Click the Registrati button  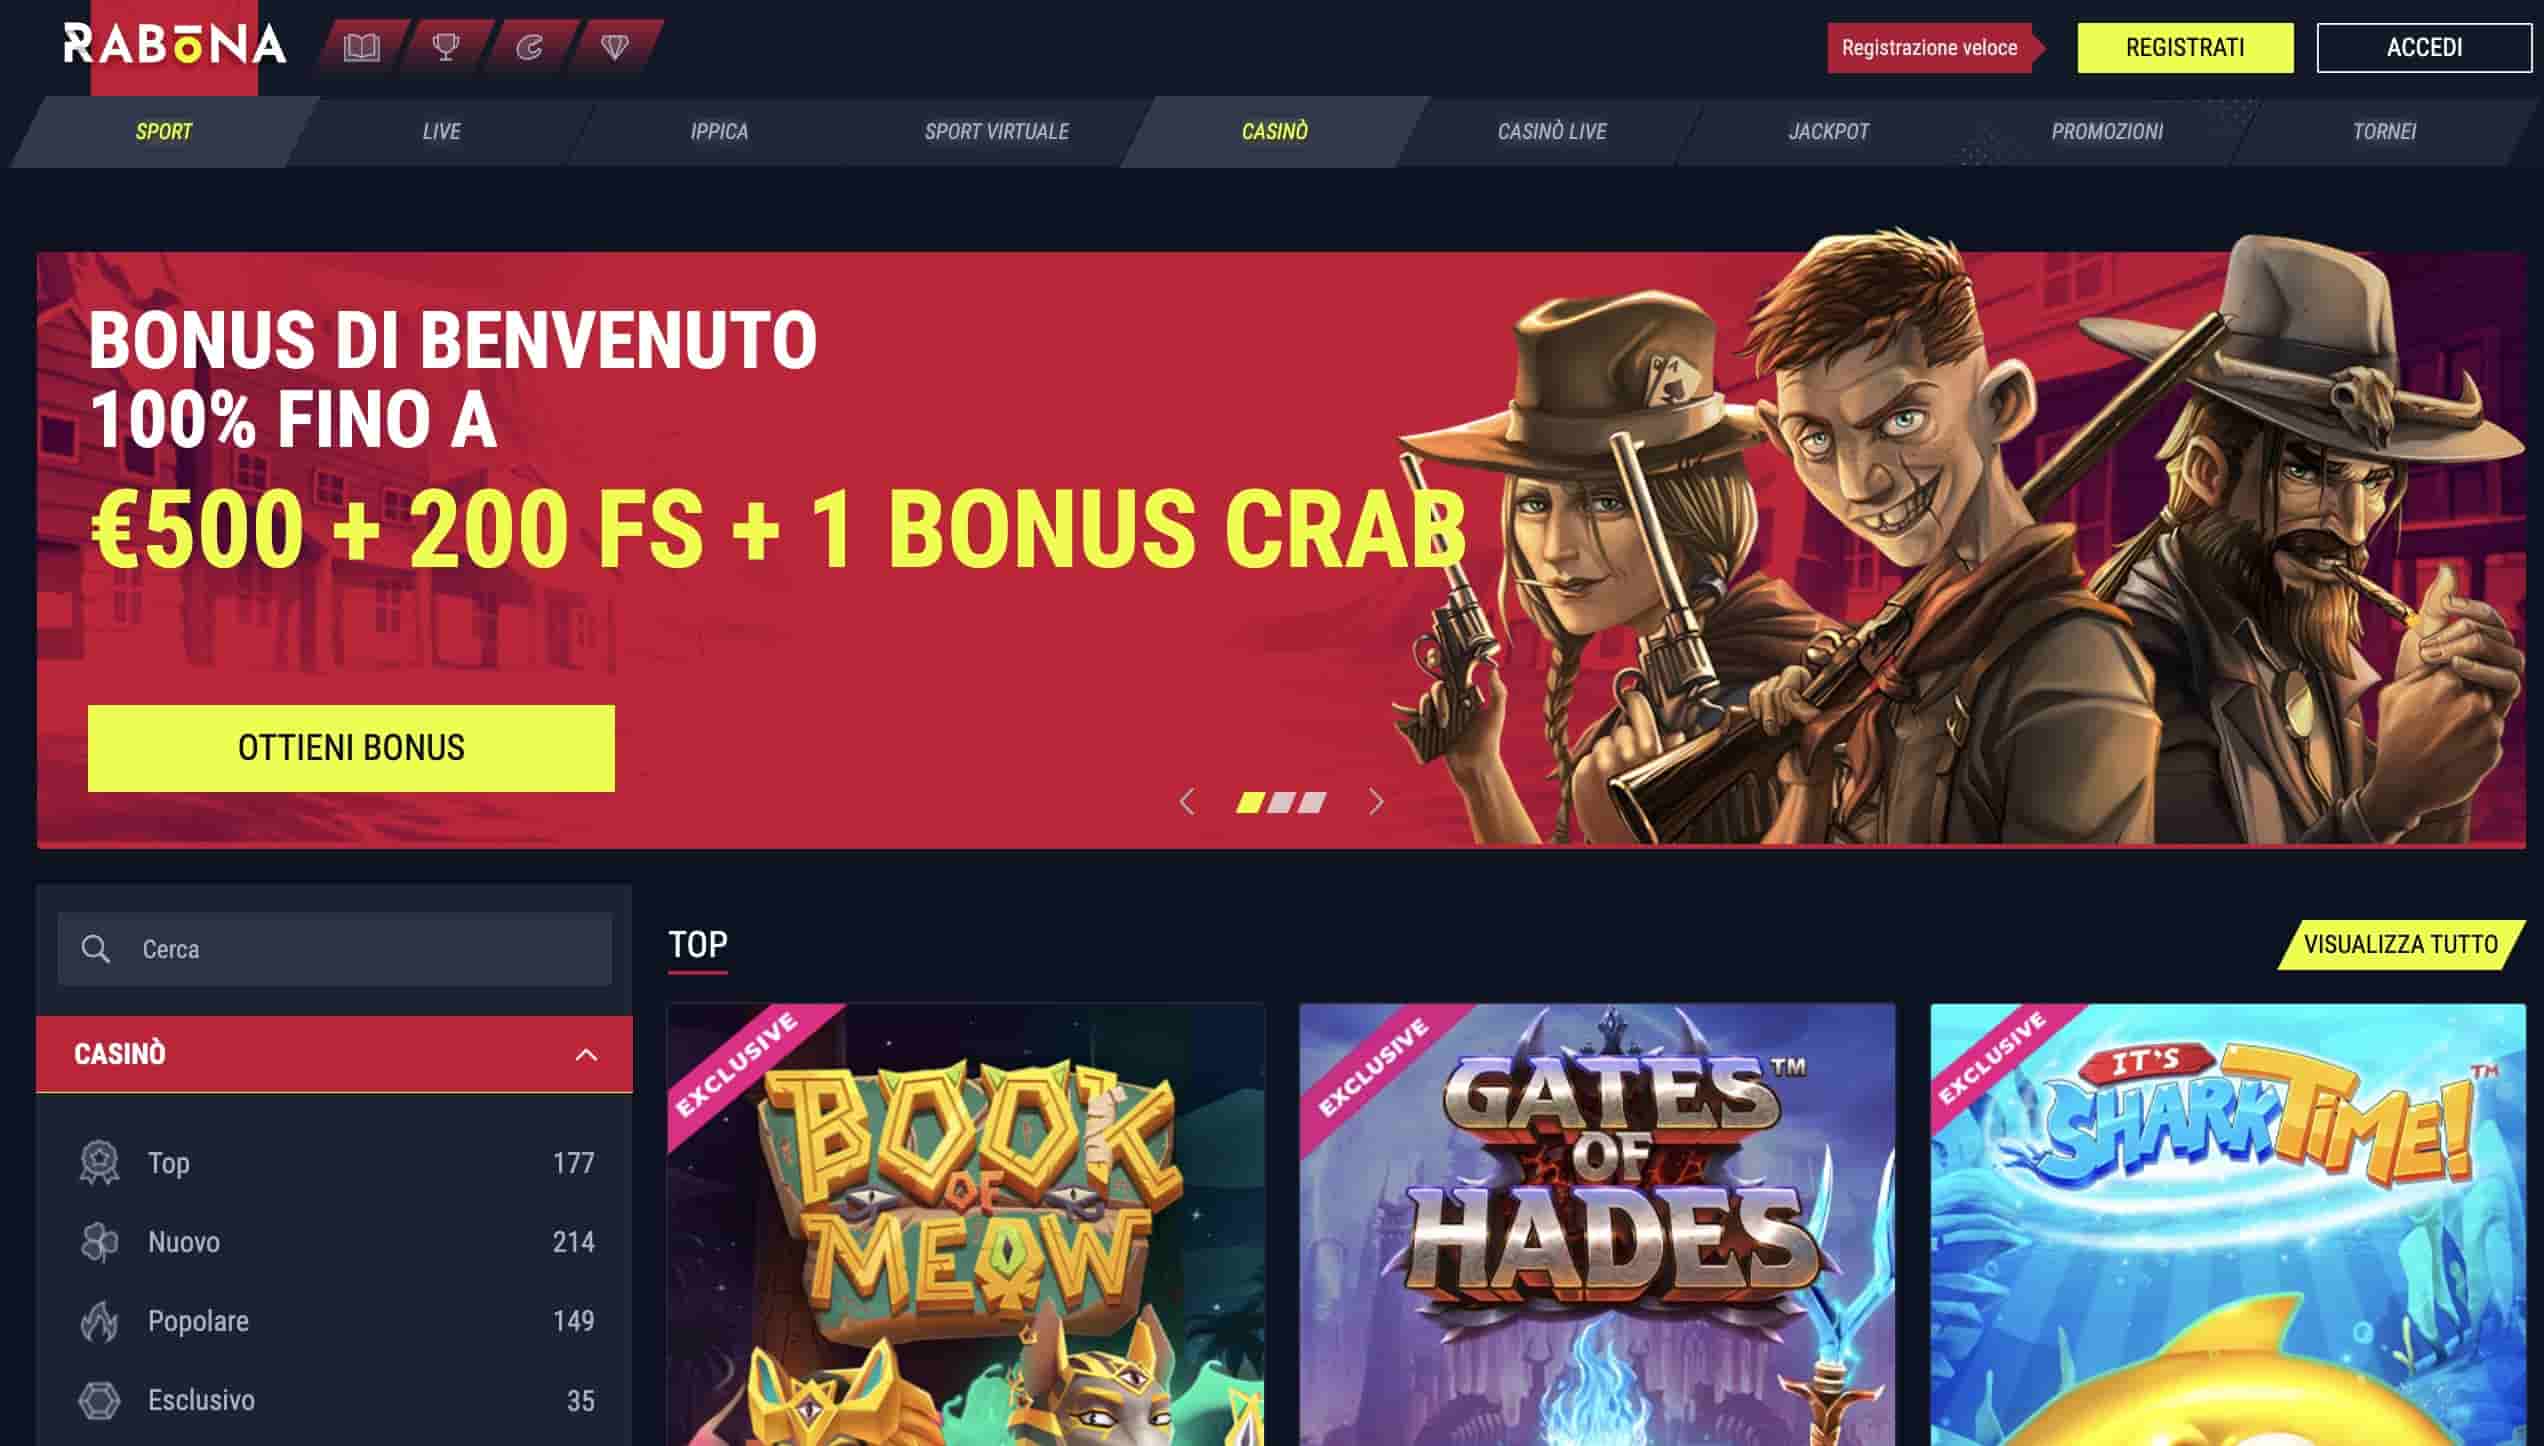coord(2185,47)
